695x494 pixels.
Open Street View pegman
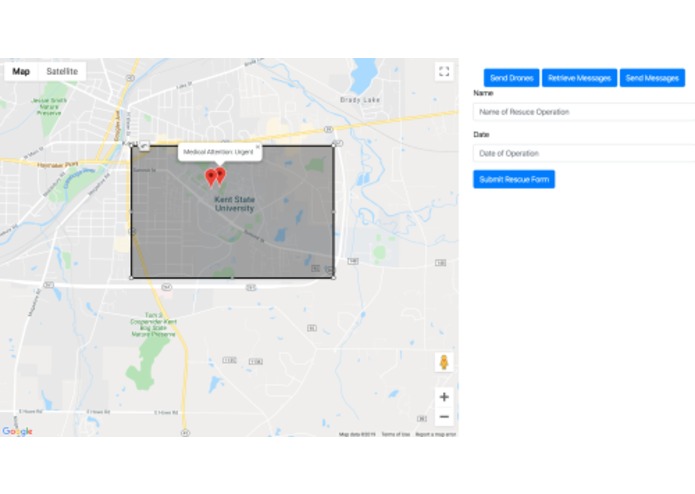tap(444, 362)
